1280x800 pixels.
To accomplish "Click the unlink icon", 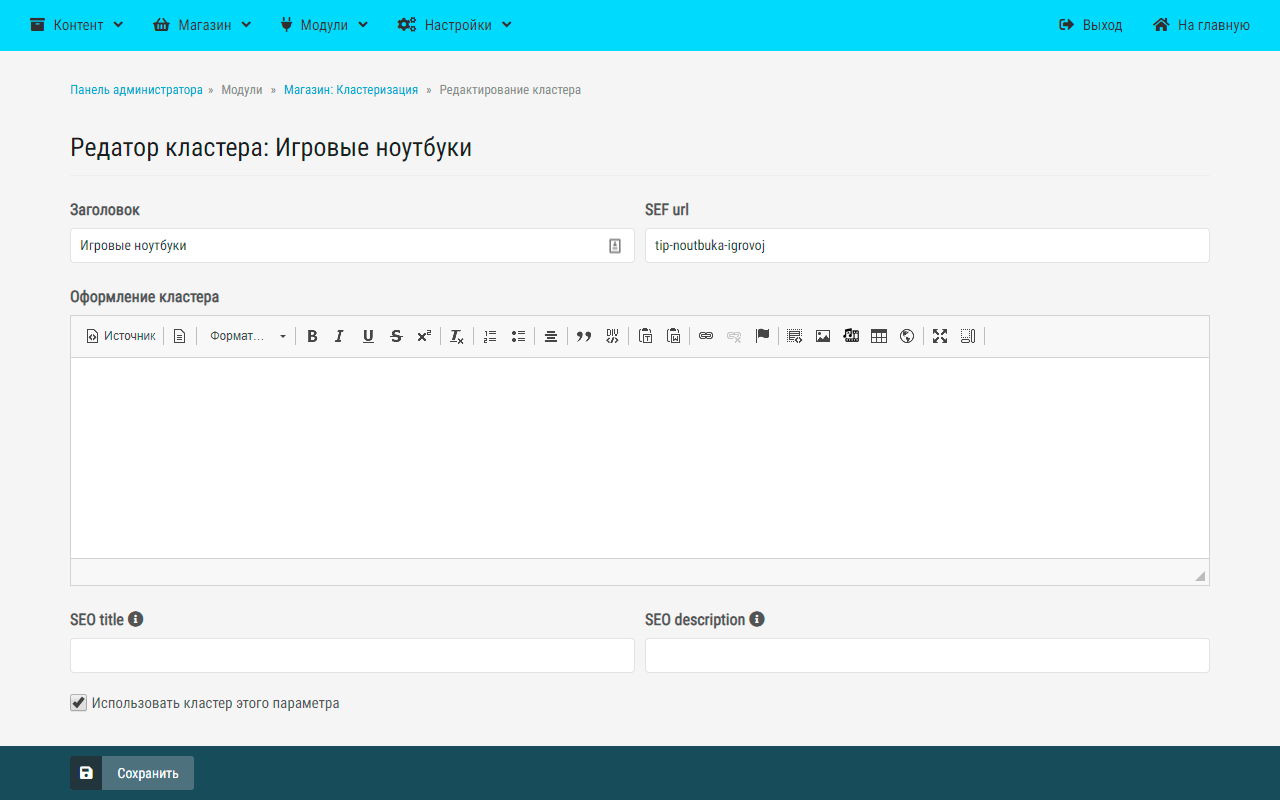I will coord(734,336).
